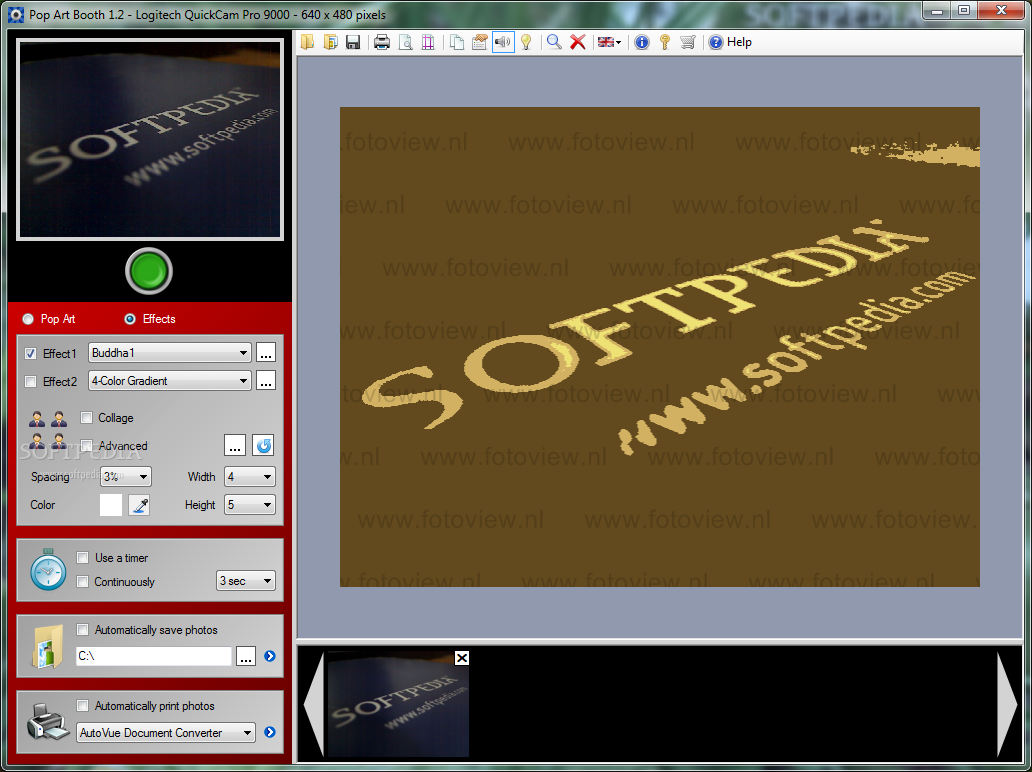
Task: Toggle sound with the speaker icon
Action: click(x=503, y=42)
